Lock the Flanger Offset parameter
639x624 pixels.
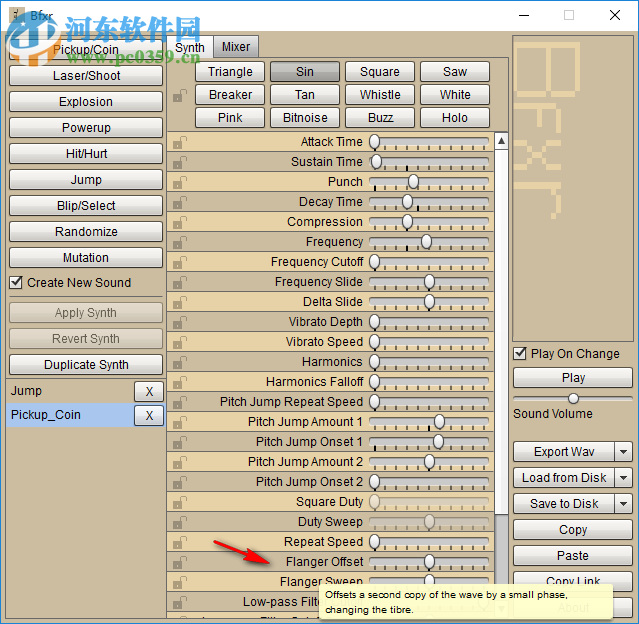pos(180,562)
